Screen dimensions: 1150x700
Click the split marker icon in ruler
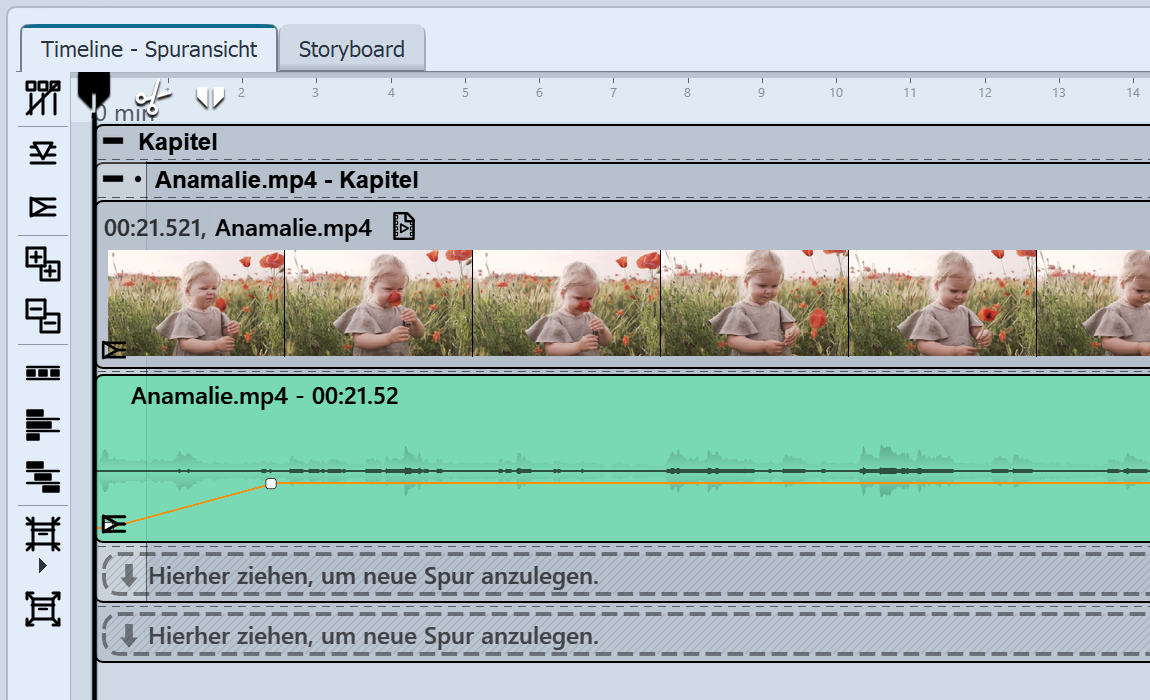click(x=209, y=97)
